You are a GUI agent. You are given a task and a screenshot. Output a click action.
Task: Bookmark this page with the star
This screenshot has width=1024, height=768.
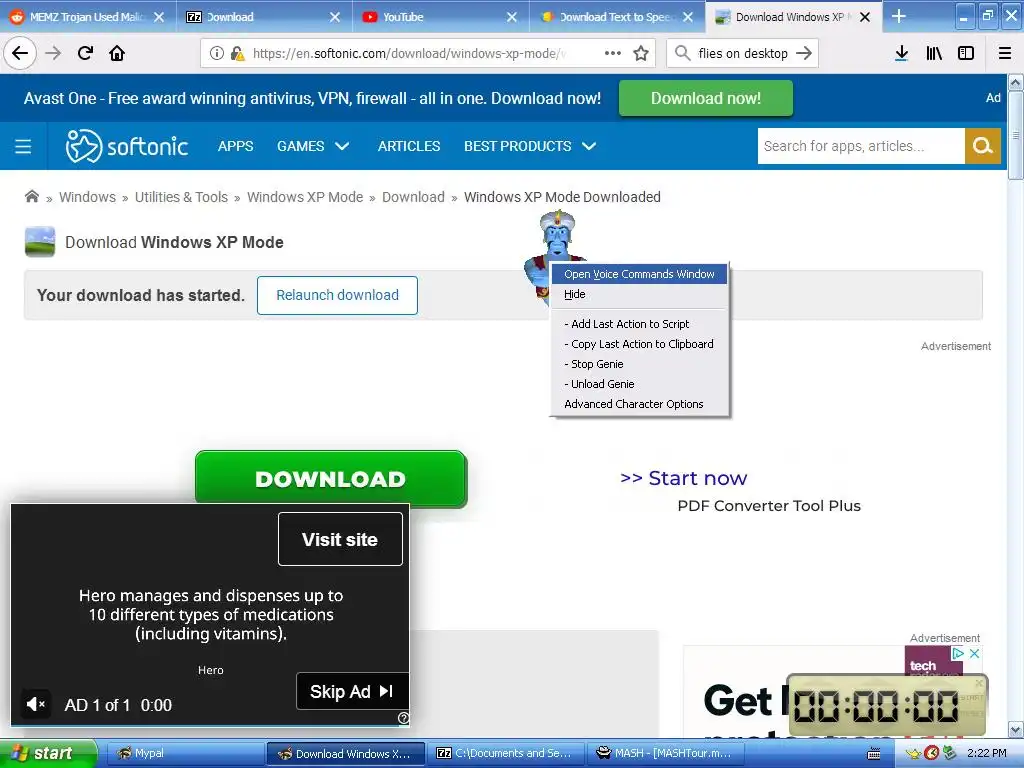pos(641,54)
